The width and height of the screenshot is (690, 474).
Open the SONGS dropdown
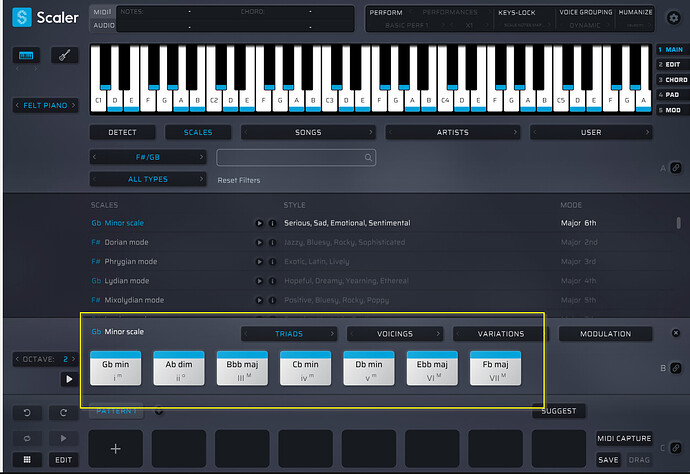point(308,132)
